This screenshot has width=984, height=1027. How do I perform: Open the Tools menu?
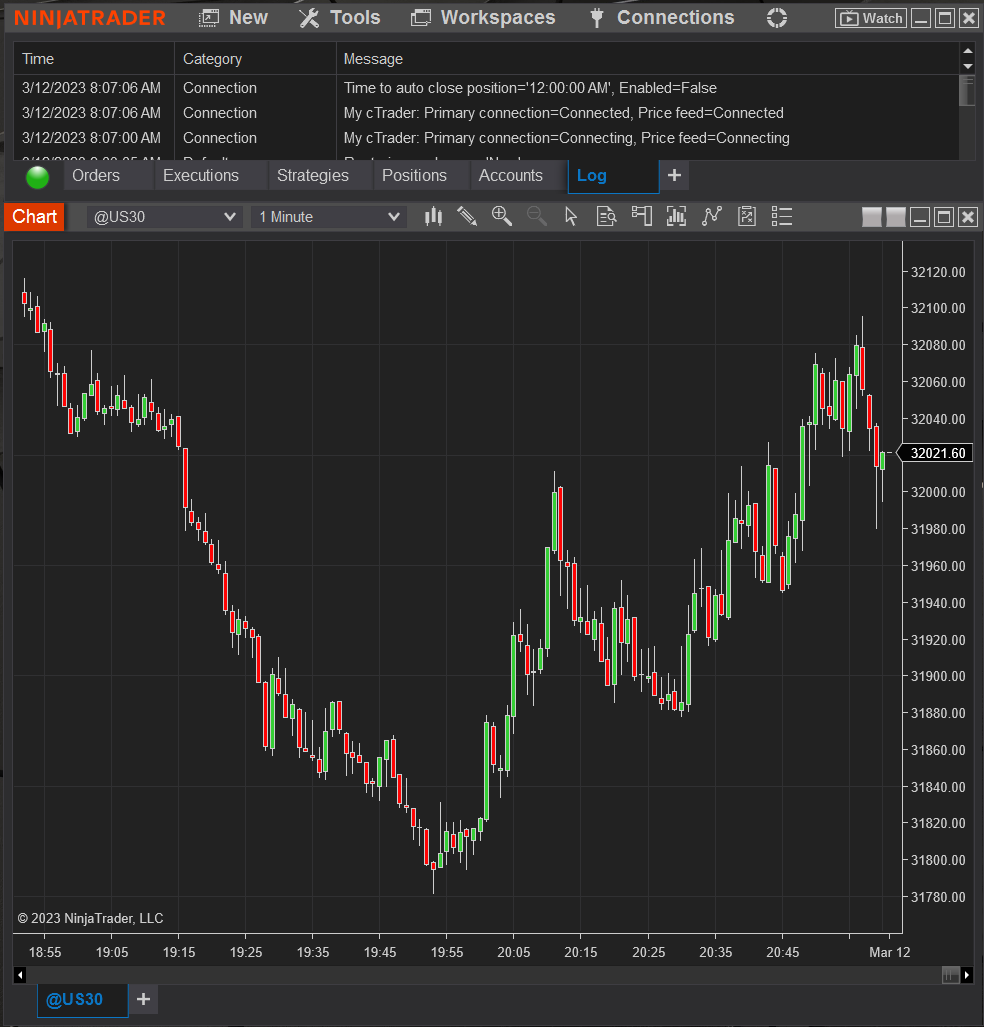coord(340,18)
